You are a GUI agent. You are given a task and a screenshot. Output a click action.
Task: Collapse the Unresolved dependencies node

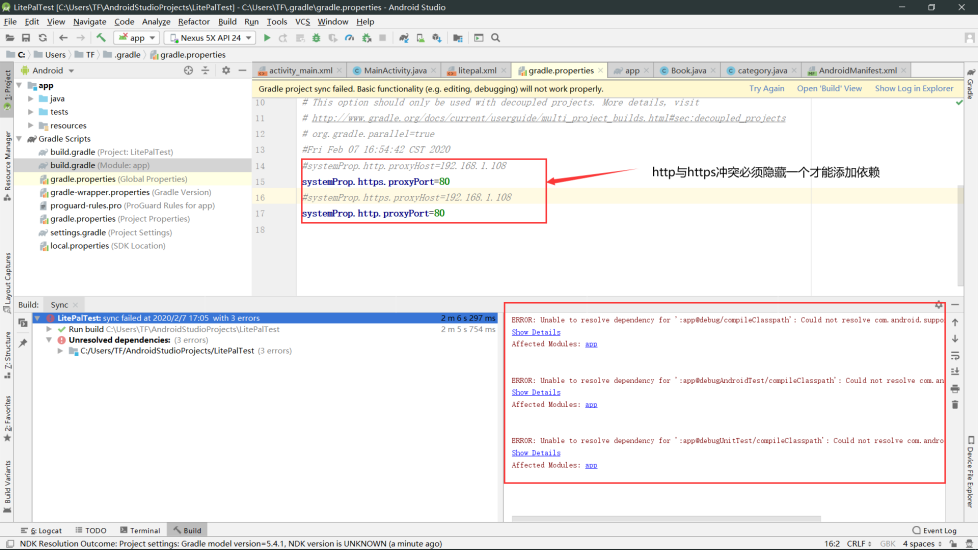pyautogui.click(x=49, y=340)
